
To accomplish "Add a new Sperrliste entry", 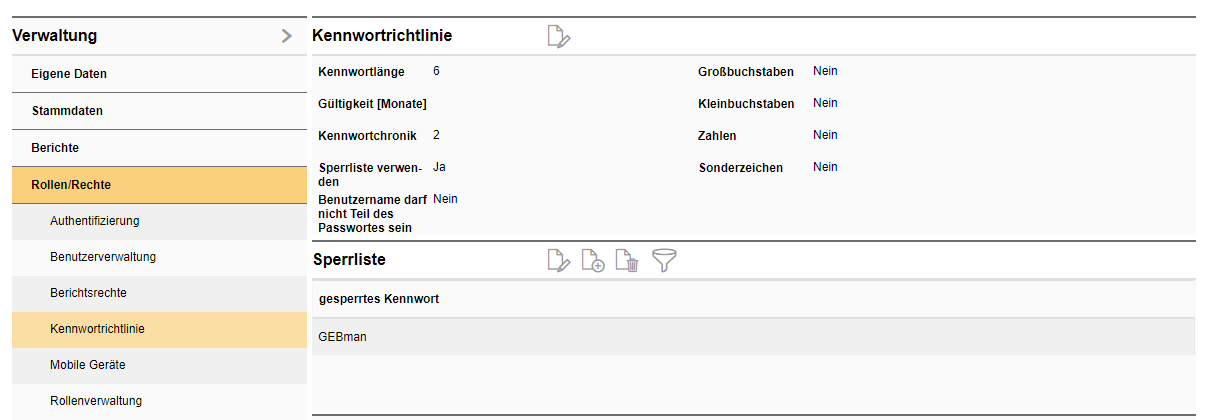I will tap(593, 261).
